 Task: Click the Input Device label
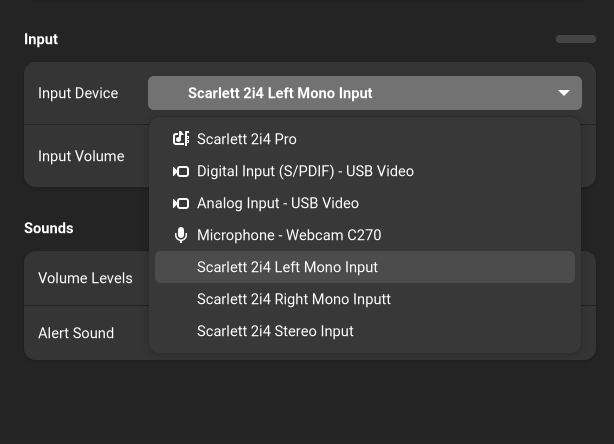pos(78,93)
